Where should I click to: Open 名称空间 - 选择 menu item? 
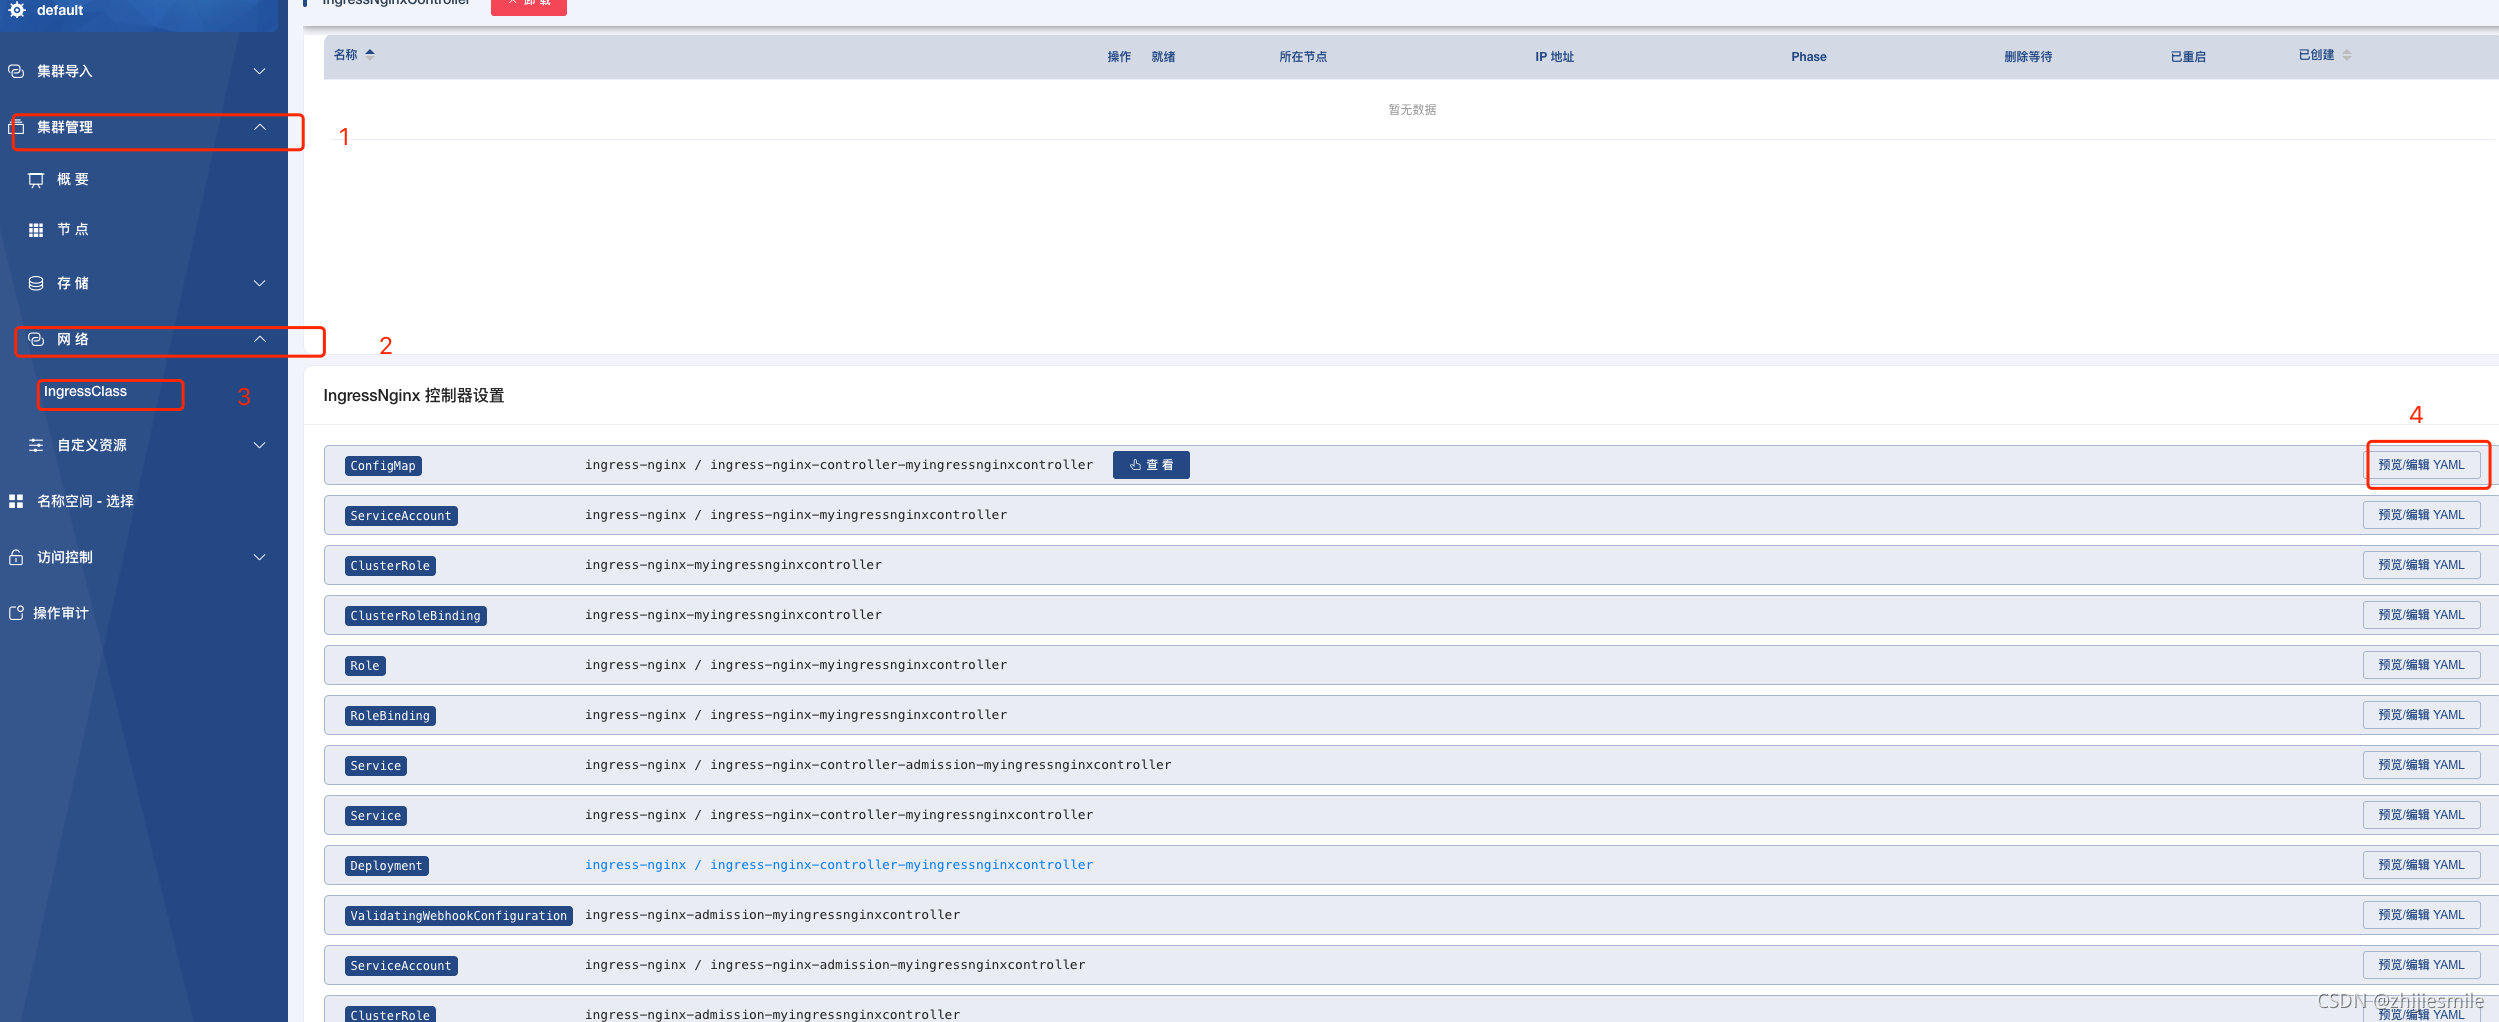click(85, 501)
